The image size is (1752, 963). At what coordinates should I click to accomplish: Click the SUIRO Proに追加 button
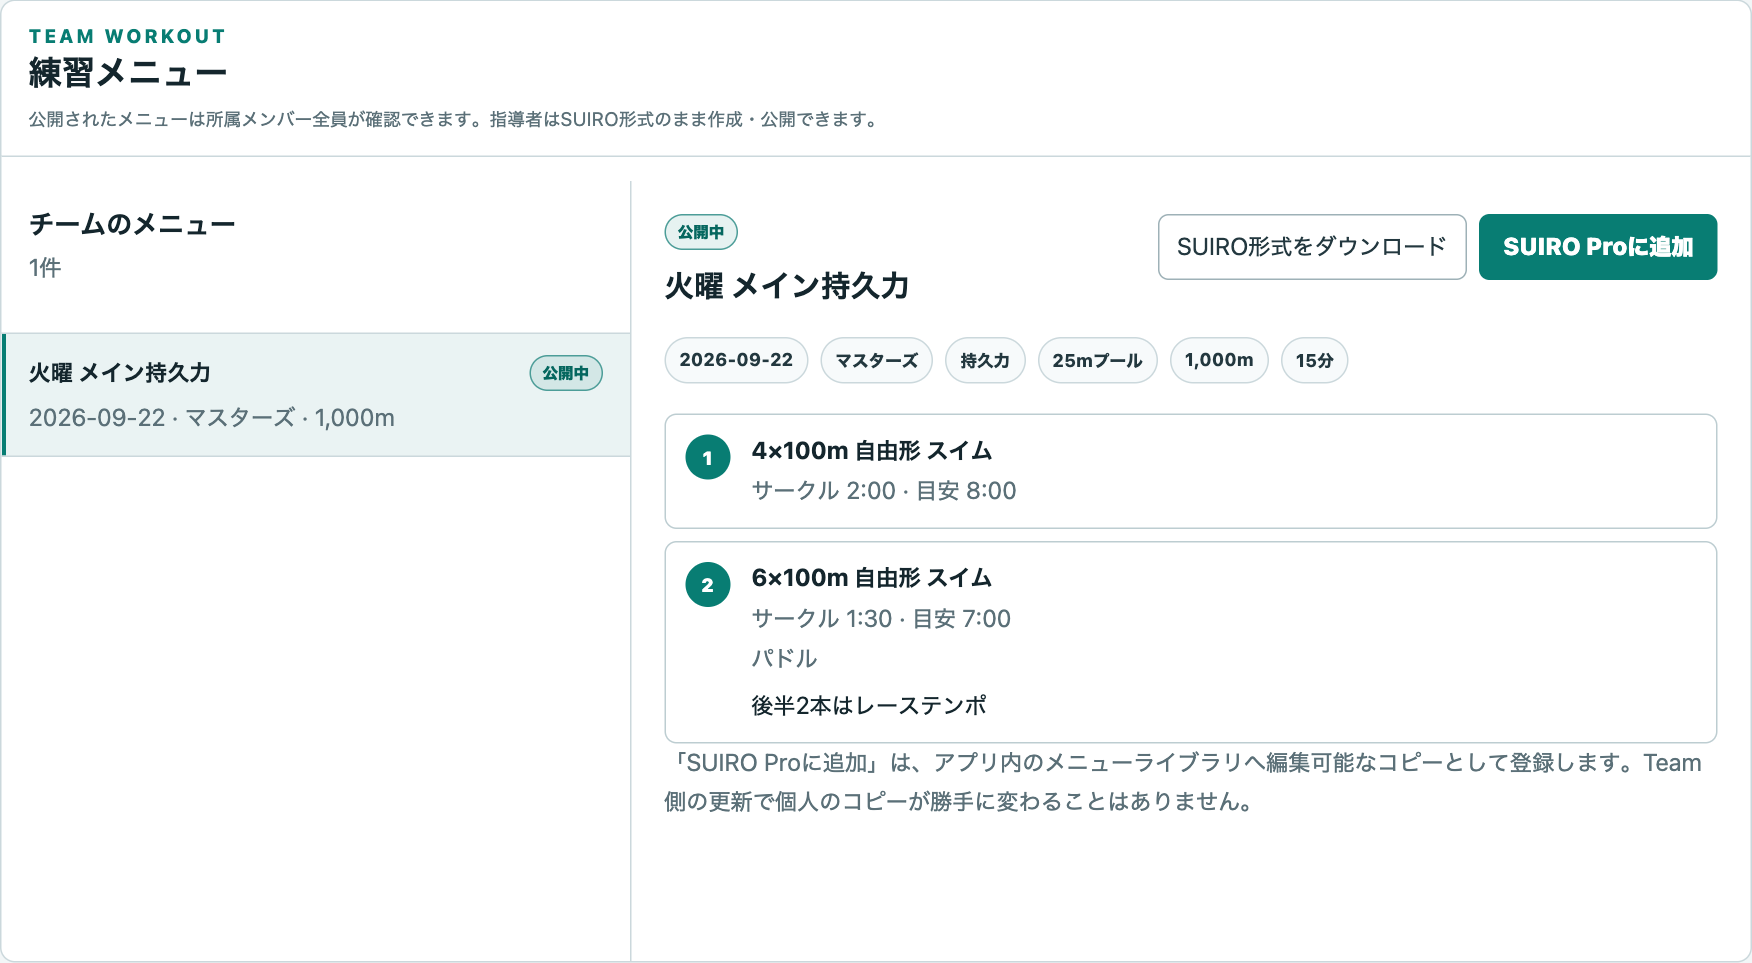(x=1598, y=247)
